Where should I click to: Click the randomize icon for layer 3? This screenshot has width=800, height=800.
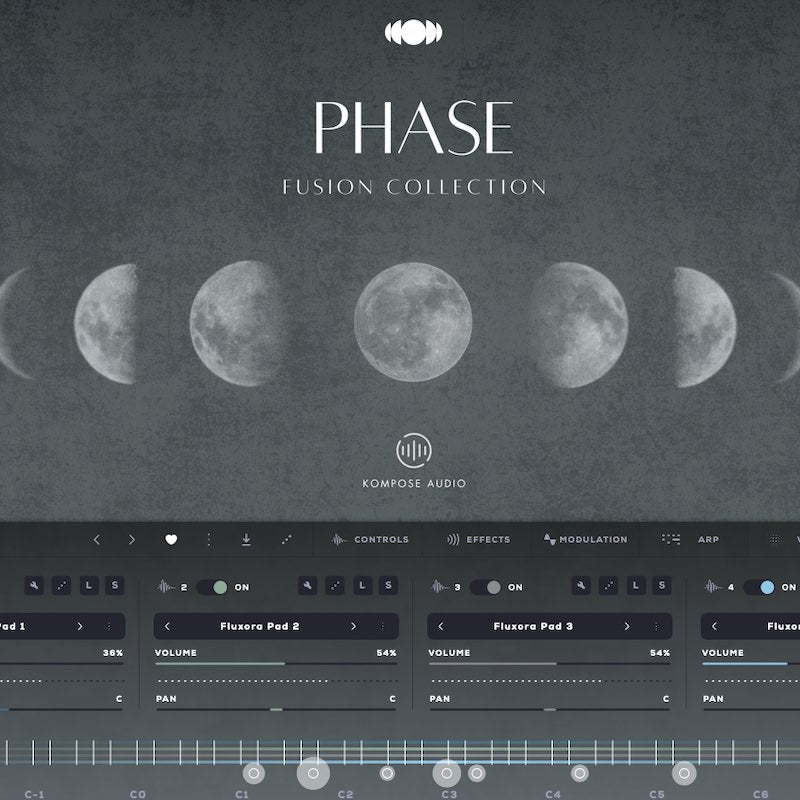pos(608,586)
